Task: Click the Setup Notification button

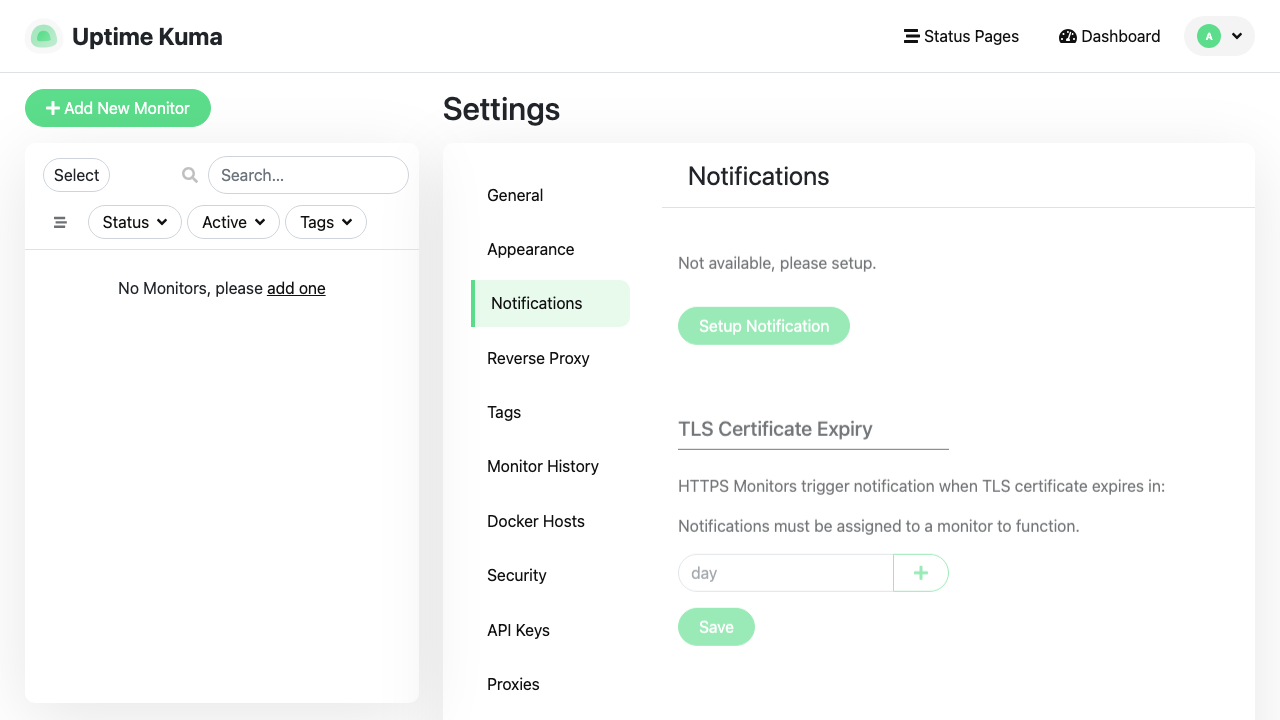Action: pyautogui.click(x=764, y=326)
